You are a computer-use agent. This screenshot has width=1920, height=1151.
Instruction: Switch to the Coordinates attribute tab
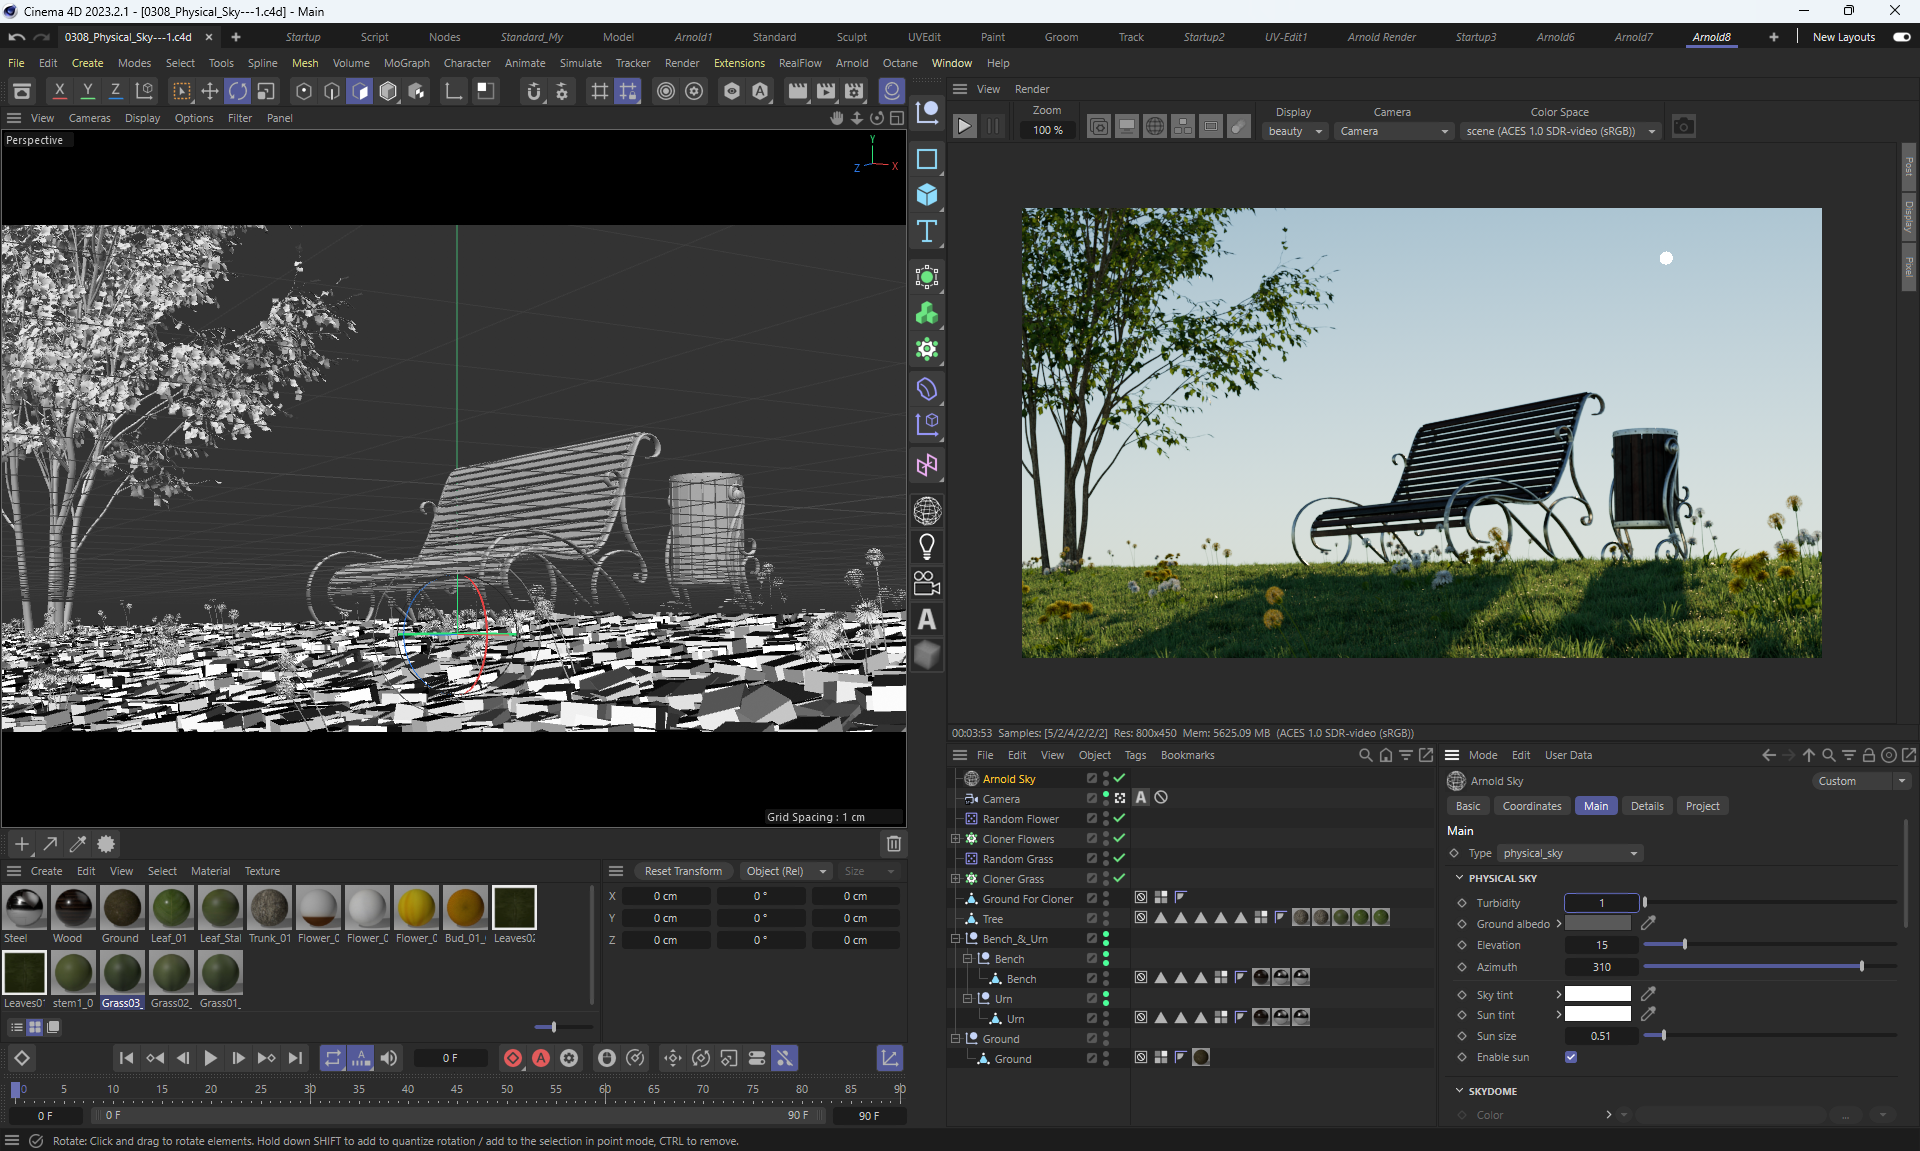1531,806
